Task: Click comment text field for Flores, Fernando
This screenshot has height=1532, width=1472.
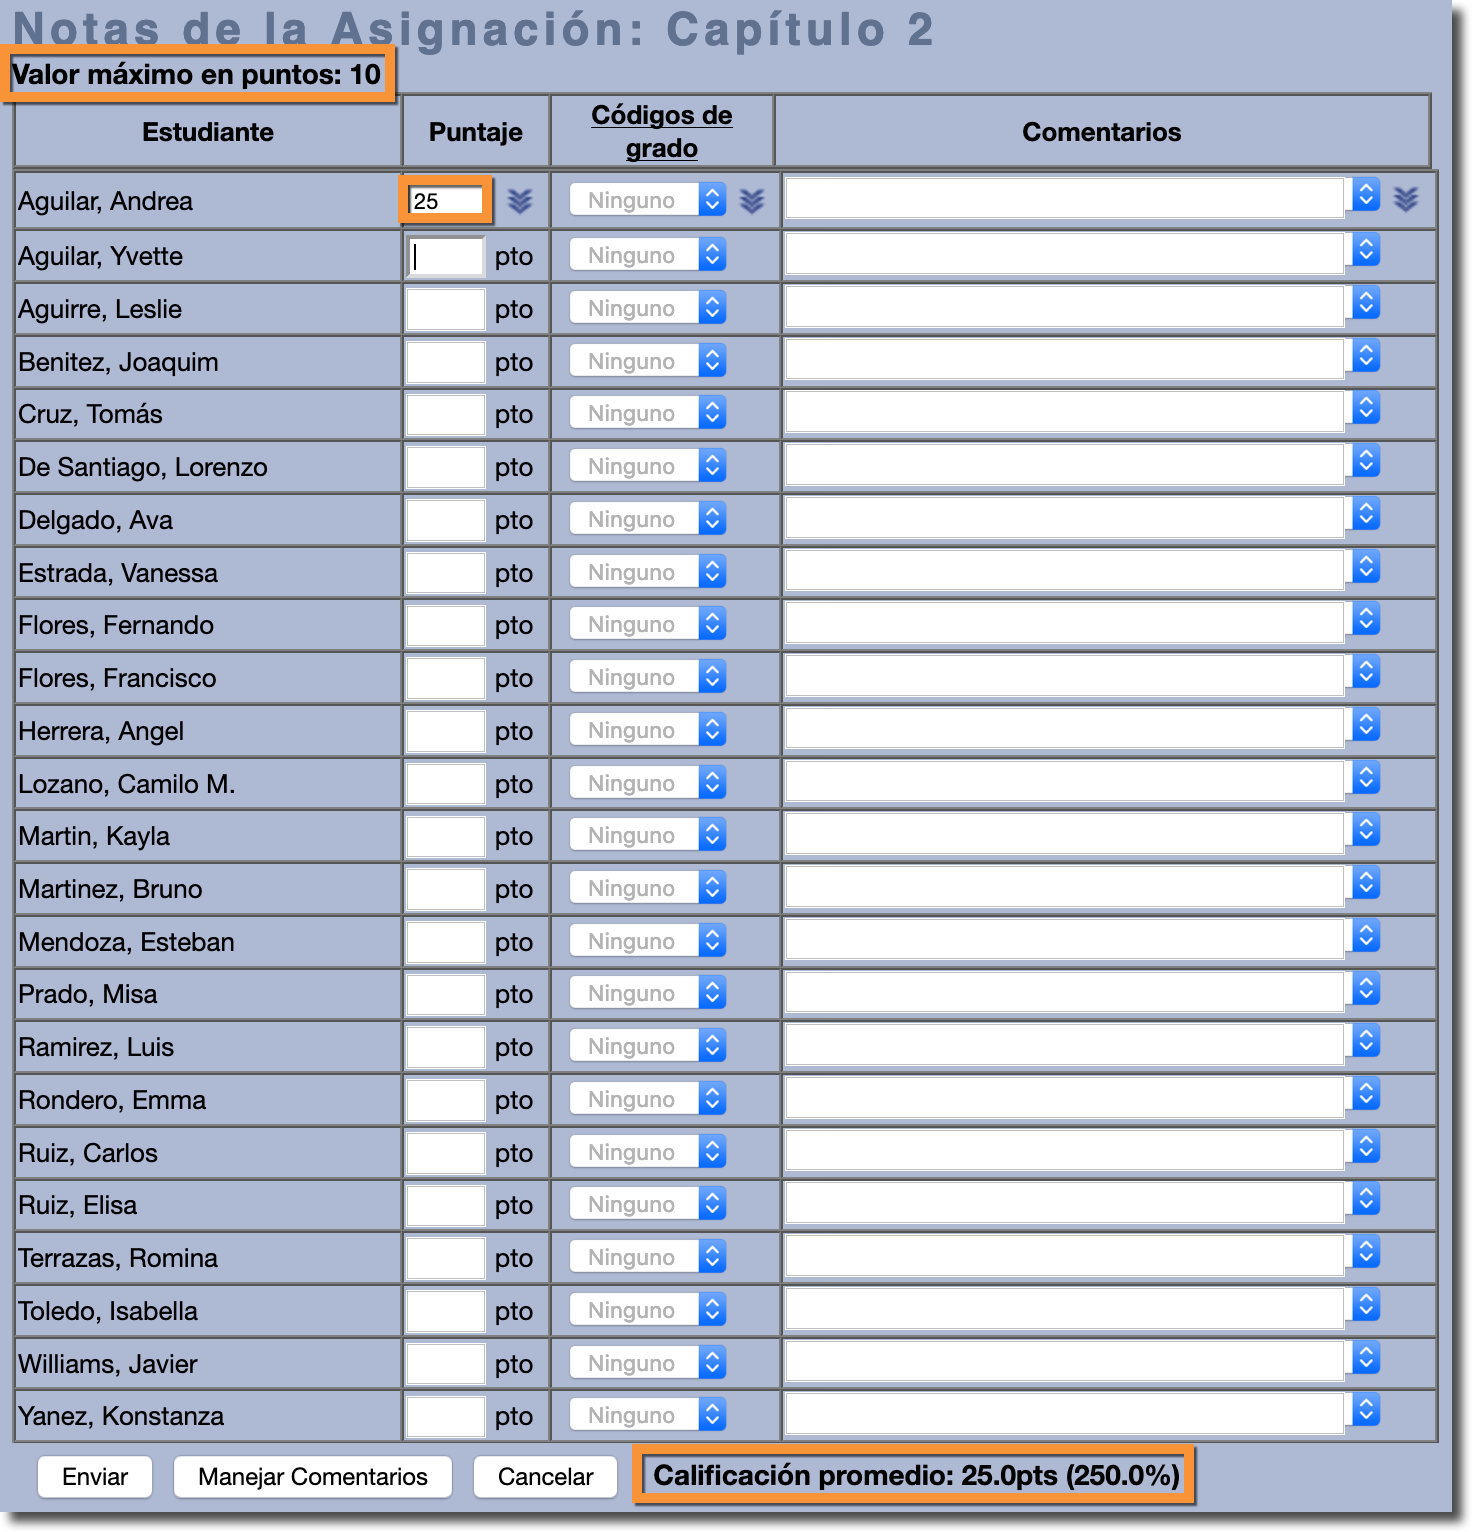Action: [x=1064, y=625]
